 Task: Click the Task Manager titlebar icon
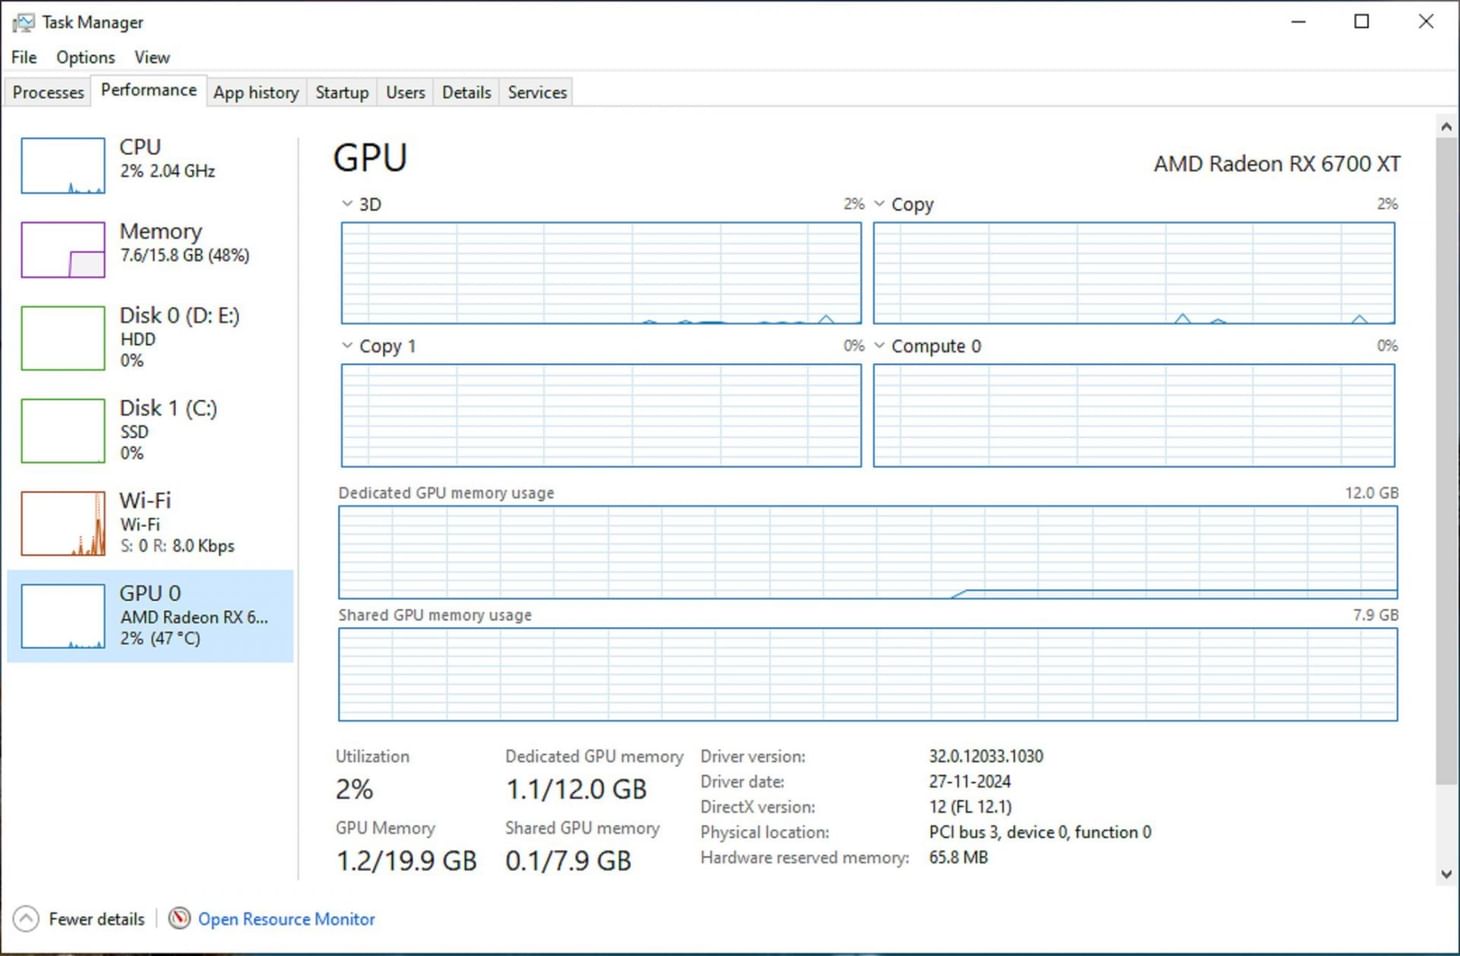[22, 21]
